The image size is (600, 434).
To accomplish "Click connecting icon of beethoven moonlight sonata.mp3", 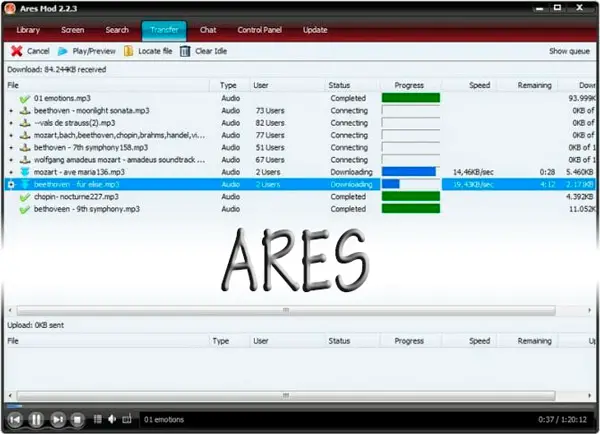I will [25, 111].
